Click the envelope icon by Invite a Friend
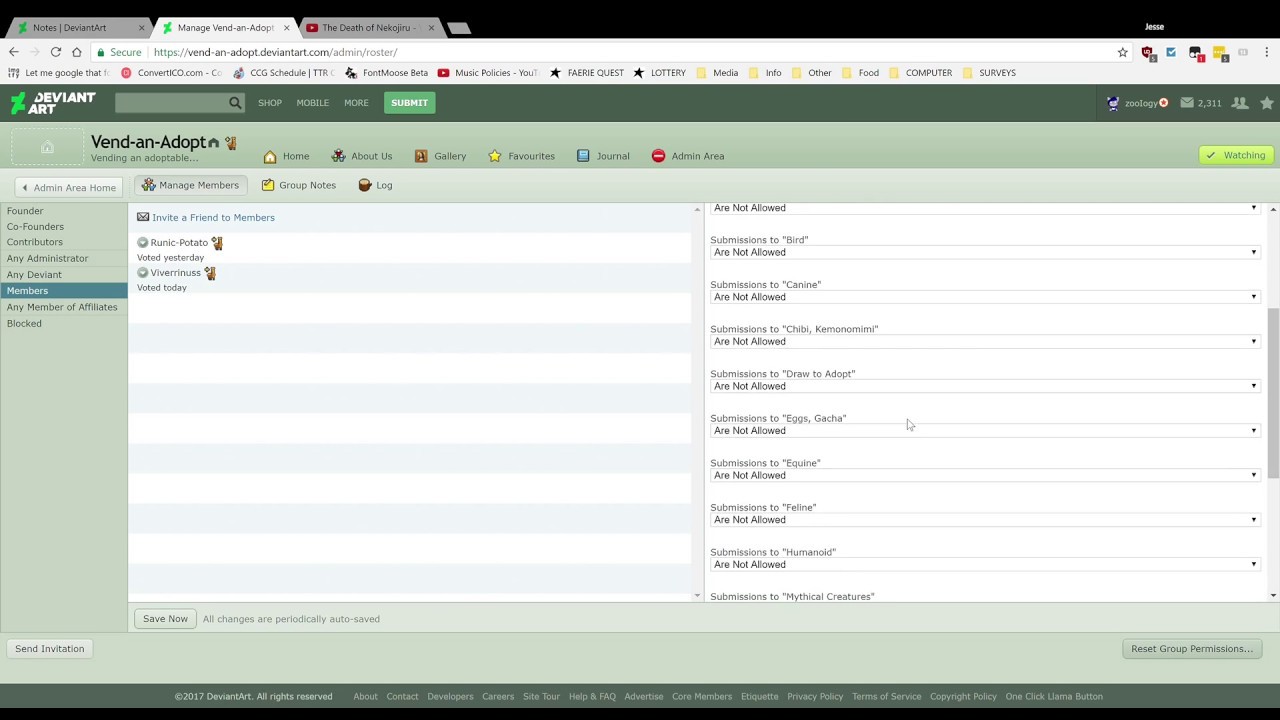The image size is (1280, 720). (x=143, y=217)
